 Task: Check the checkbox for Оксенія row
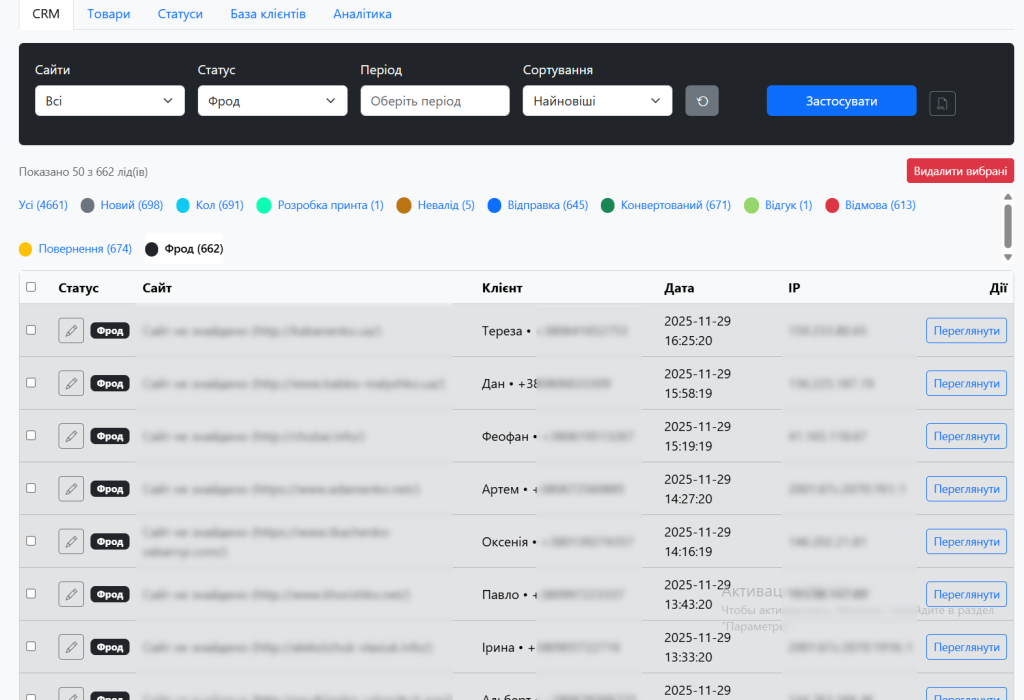31,541
